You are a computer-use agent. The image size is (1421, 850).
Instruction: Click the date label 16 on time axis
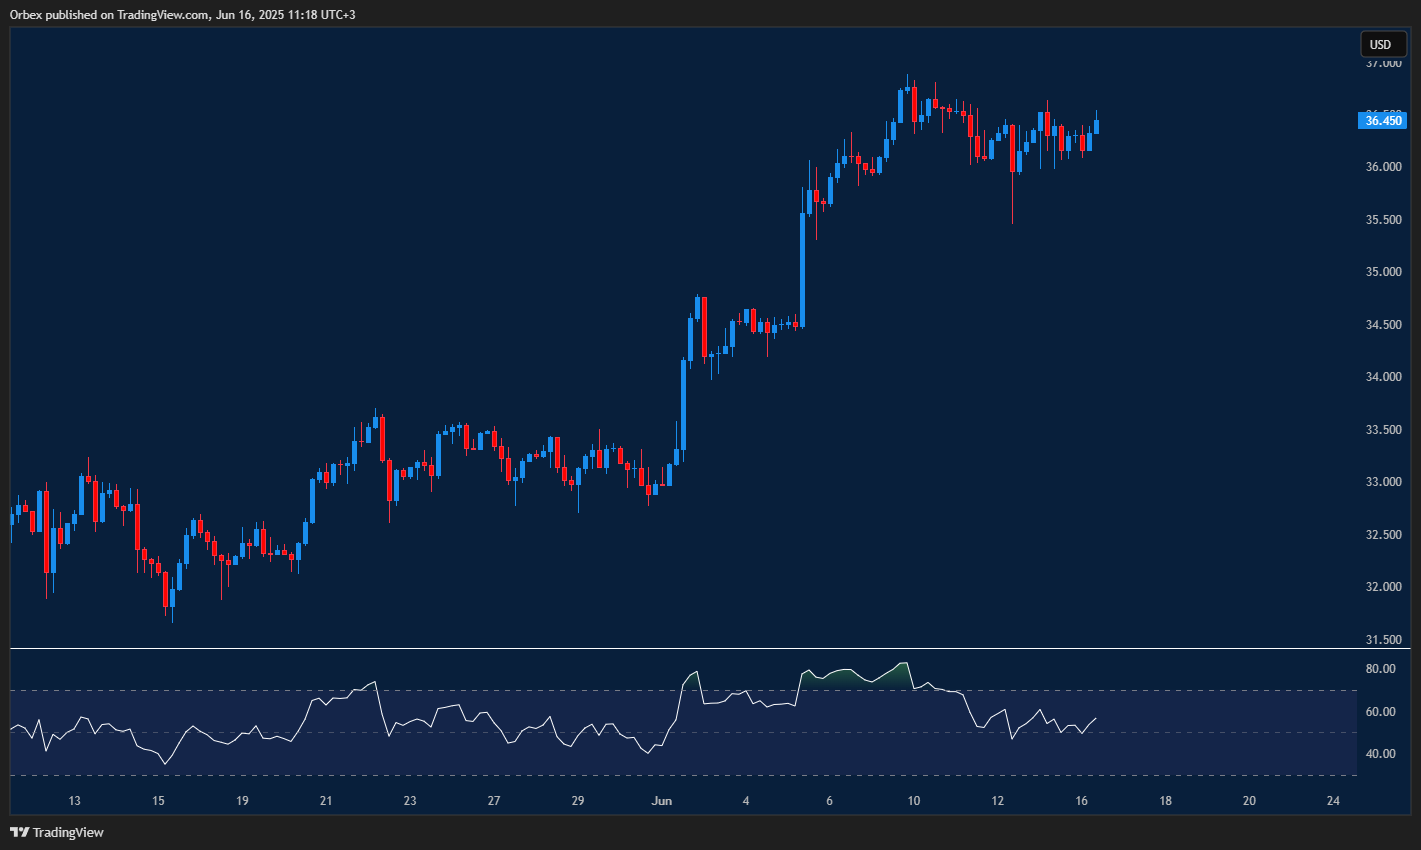1082,800
